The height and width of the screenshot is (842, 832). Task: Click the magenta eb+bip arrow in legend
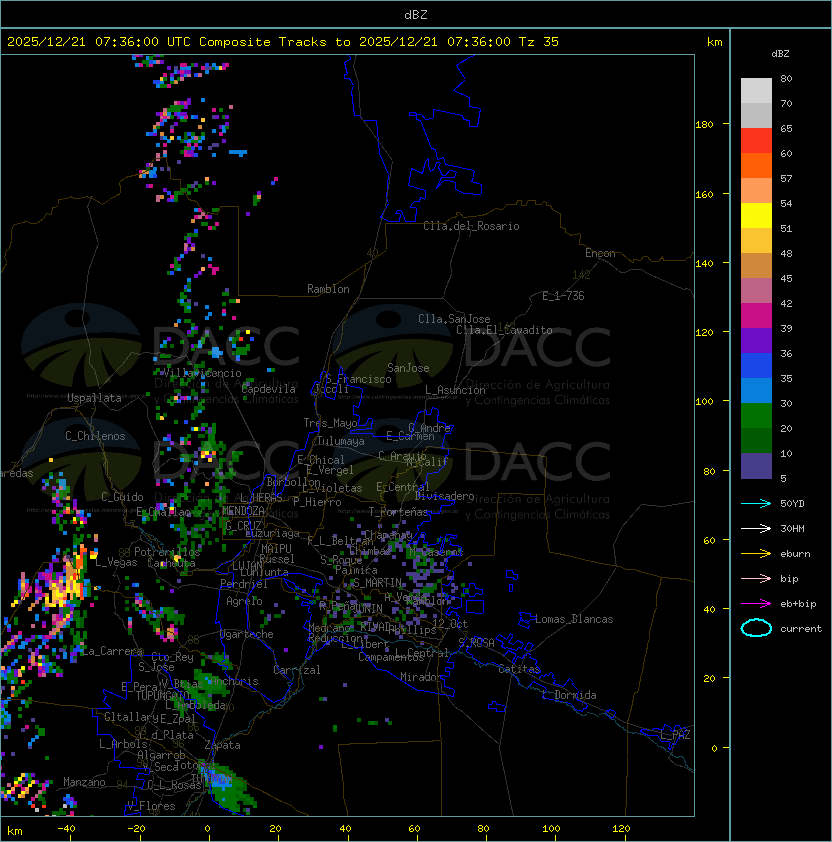point(756,604)
